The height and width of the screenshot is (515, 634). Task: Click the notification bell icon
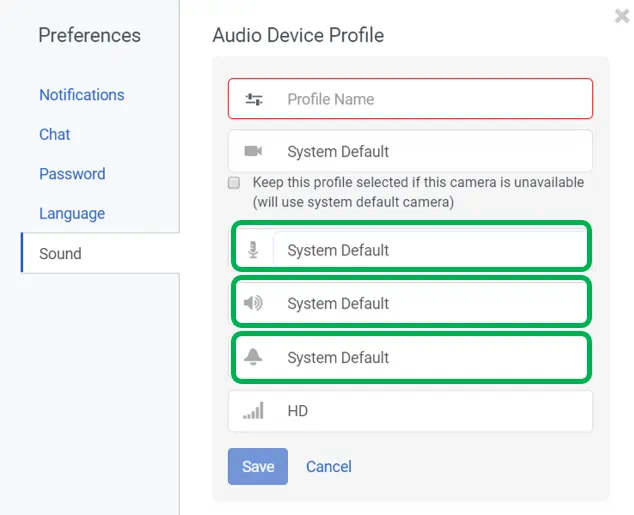(x=253, y=357)
